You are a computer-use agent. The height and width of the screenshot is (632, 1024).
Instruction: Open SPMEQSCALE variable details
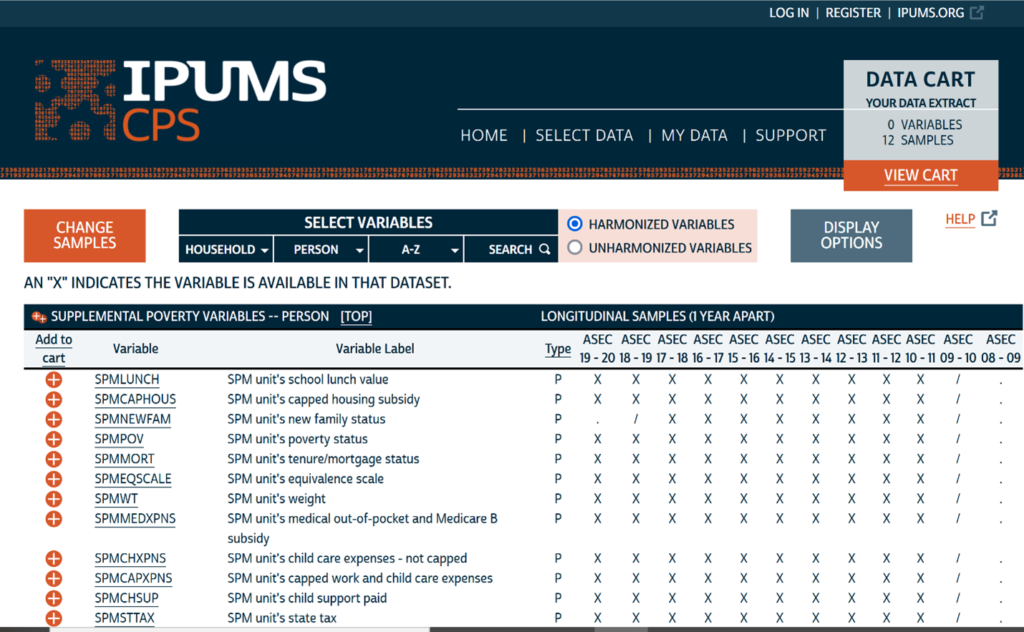click(x=133, y=479)
